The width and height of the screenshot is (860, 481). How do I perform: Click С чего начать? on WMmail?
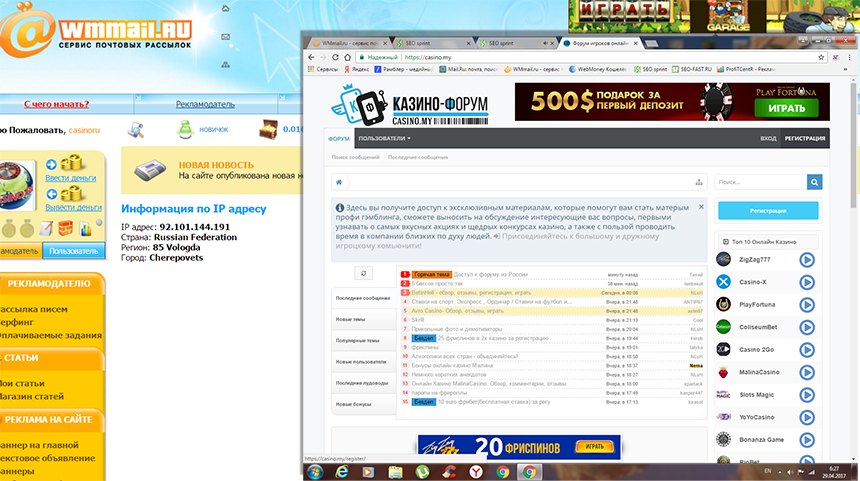56,104
